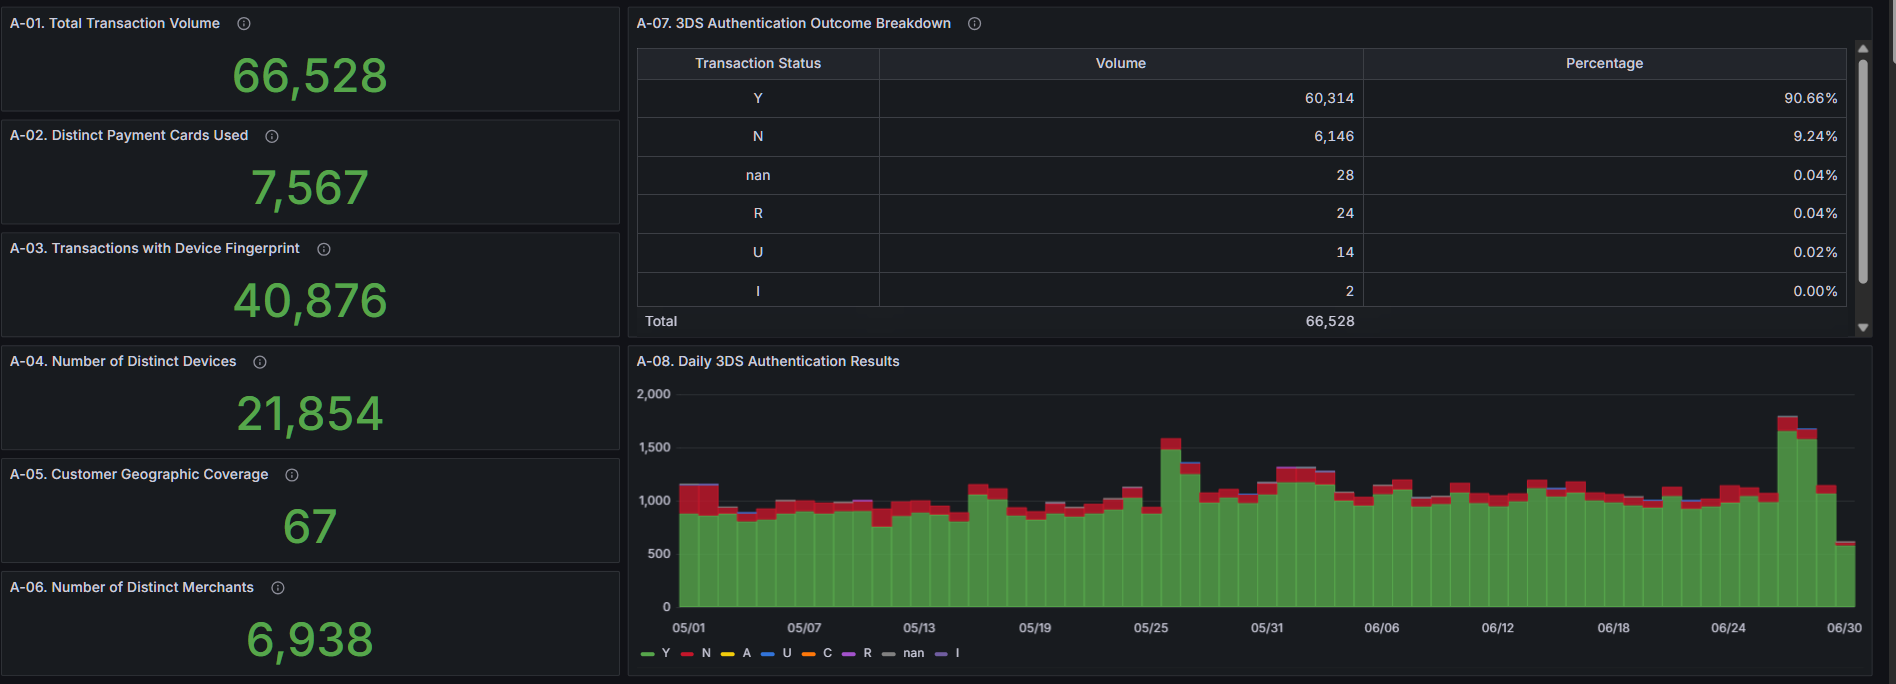The height and width of the screenshot is (684, 1896).
Task: Toggle the nan series in chart legend
Action: click(913, 653)
